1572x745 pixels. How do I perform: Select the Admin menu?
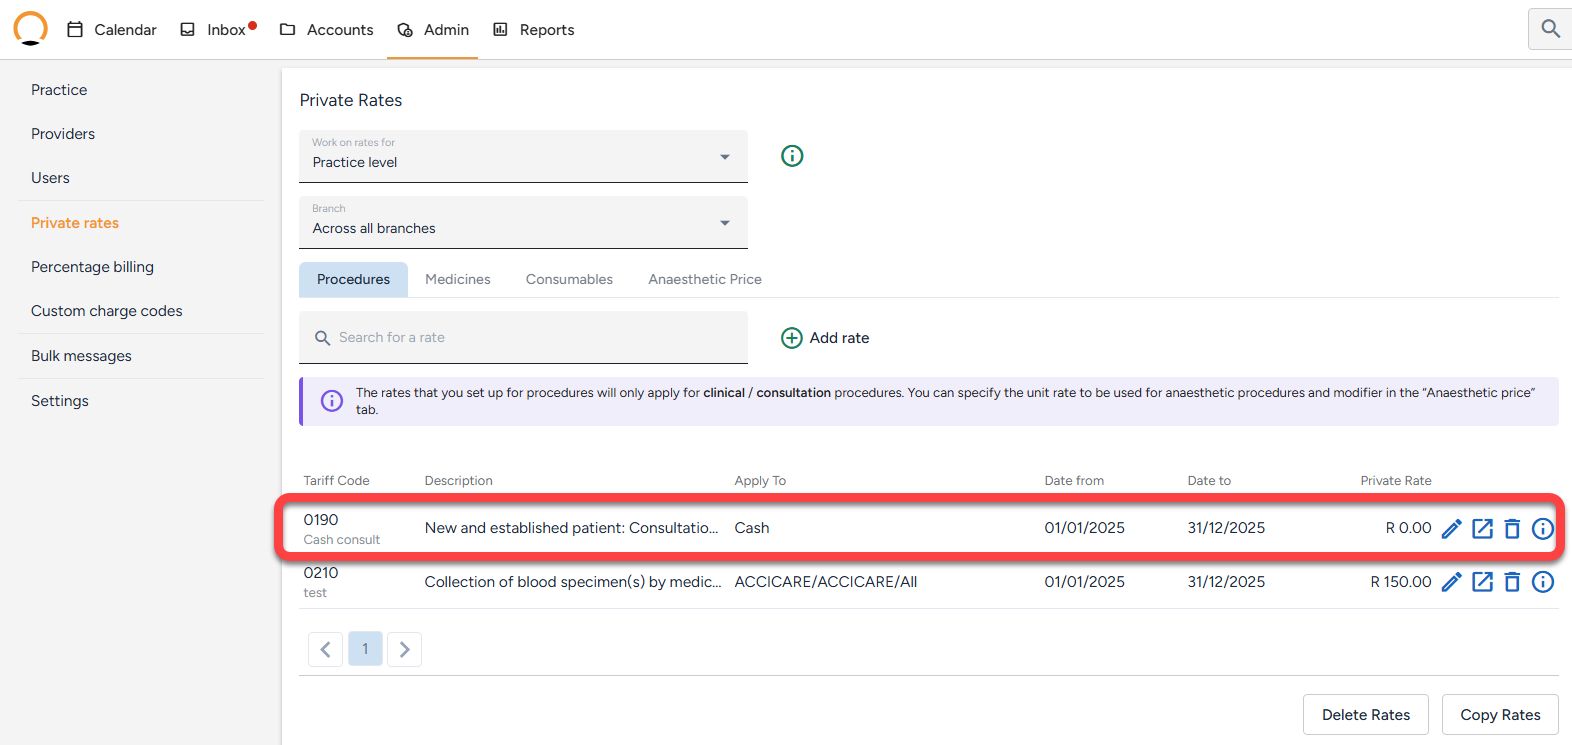pos(433,30)
